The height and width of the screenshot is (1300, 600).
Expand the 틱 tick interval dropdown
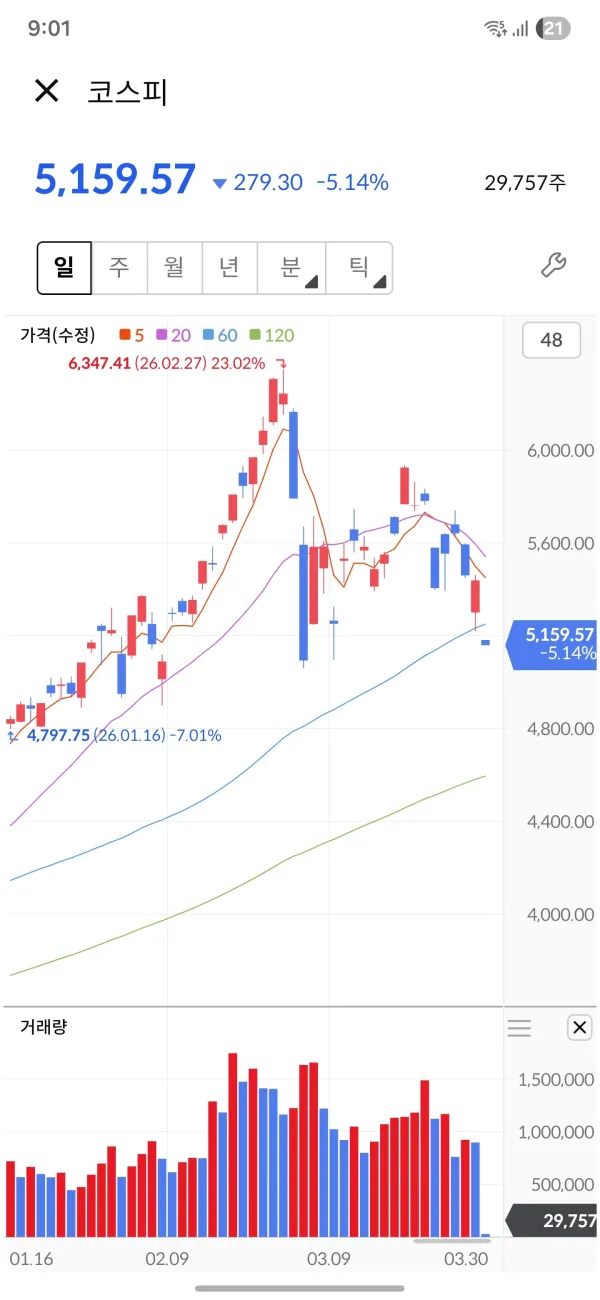coord(359,267)
